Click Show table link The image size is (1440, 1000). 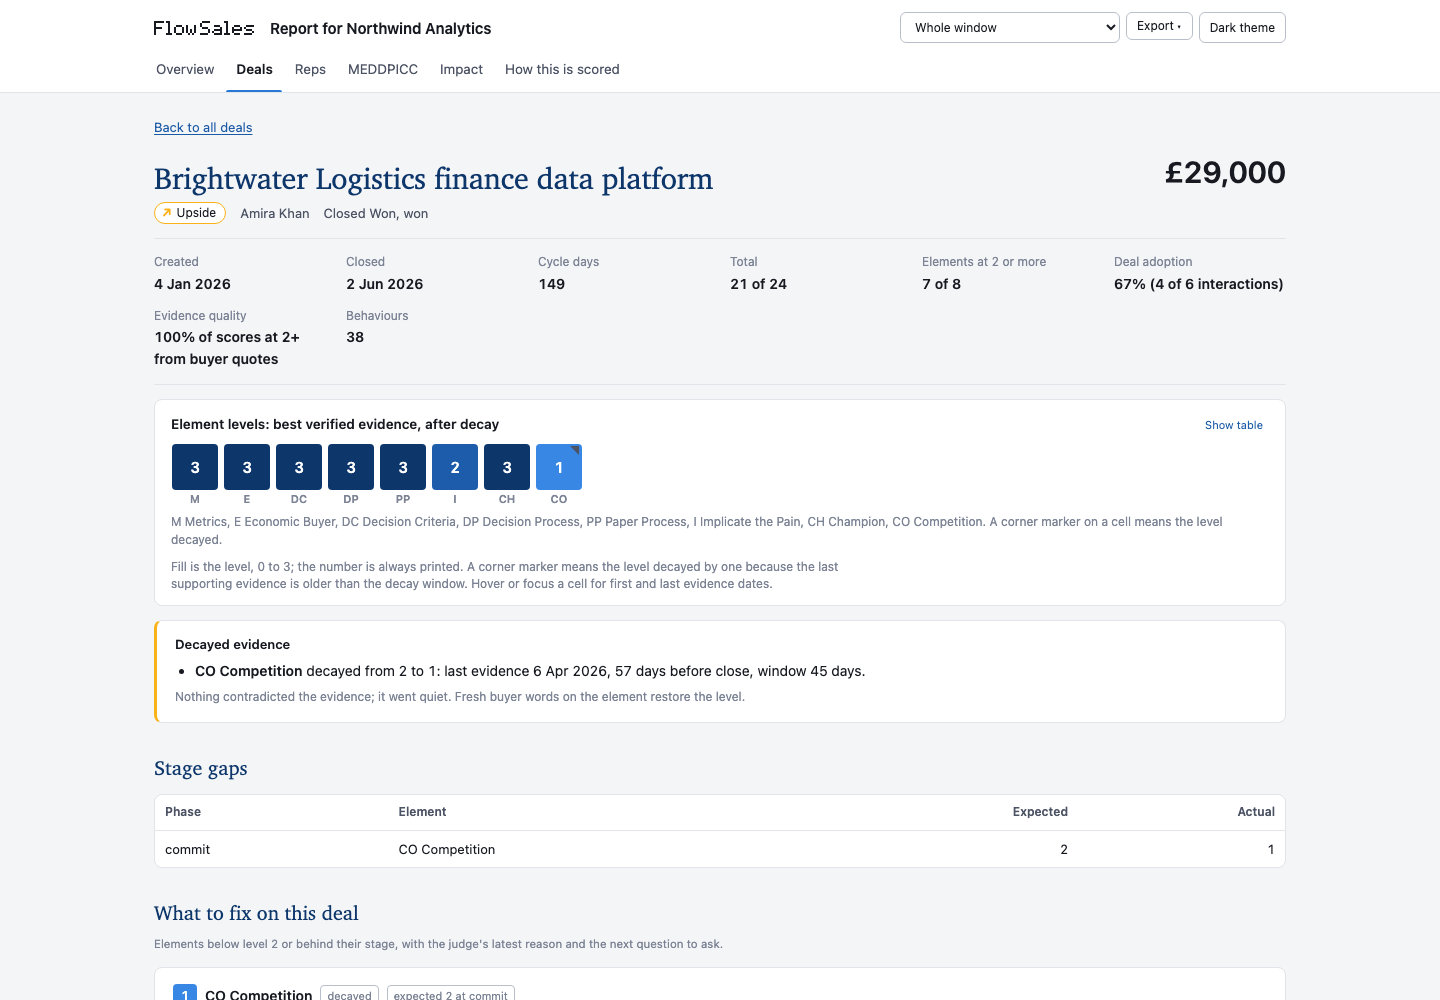pos(1233,425)
